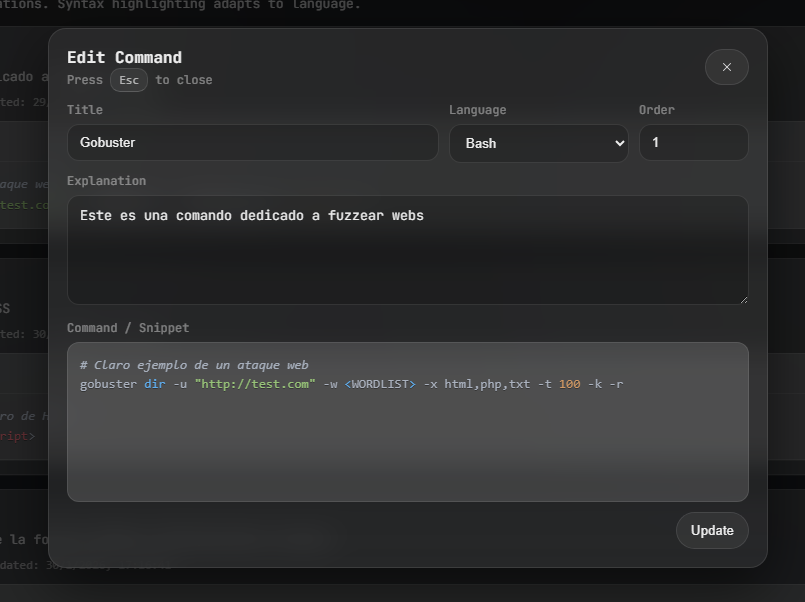Focus the Order number field
805x602 pixels.
(693, 143)
